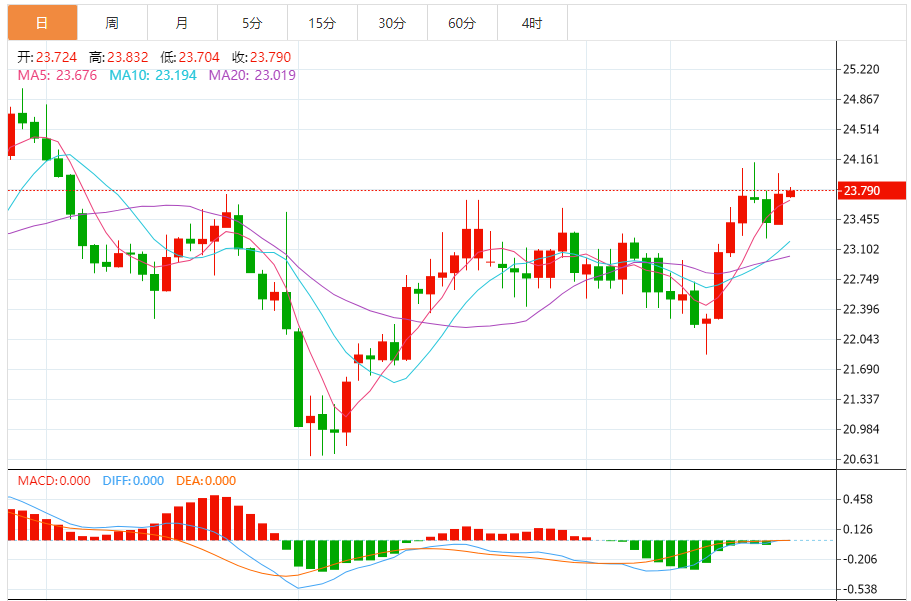Click the 收: 23.790 close value

click(261, 57)
